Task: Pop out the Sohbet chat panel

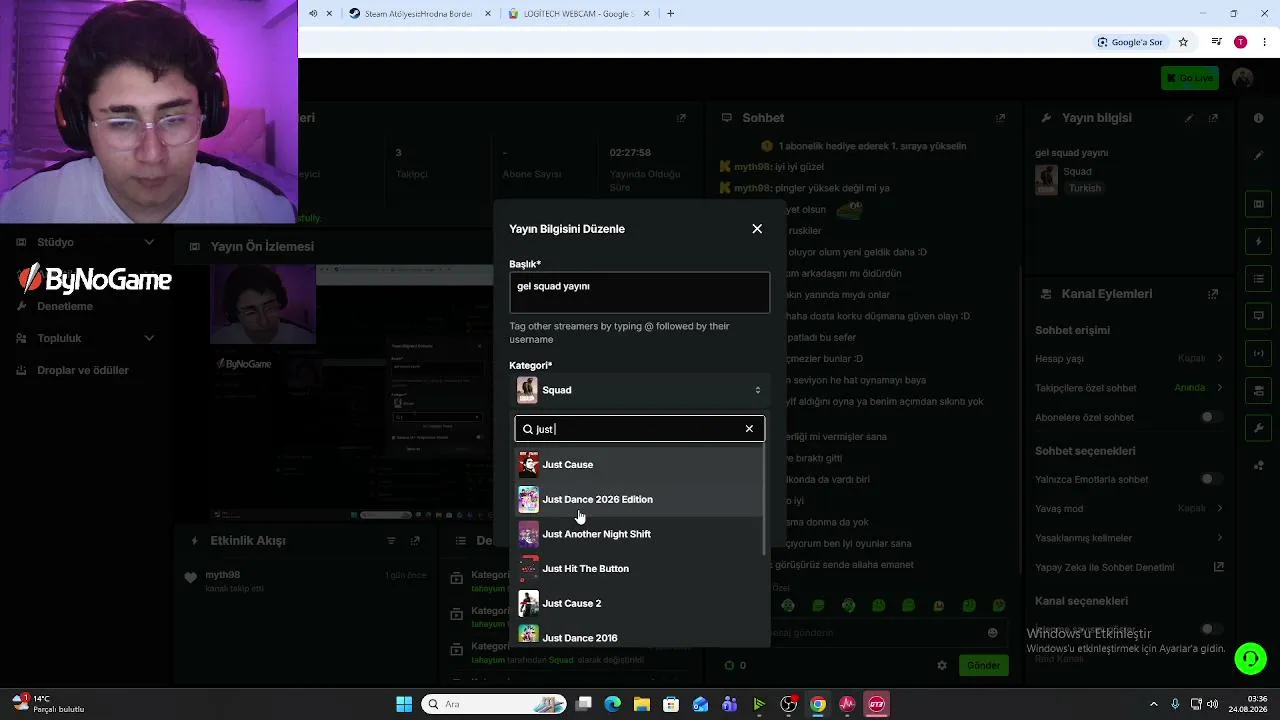Action: click(1000, 118)
